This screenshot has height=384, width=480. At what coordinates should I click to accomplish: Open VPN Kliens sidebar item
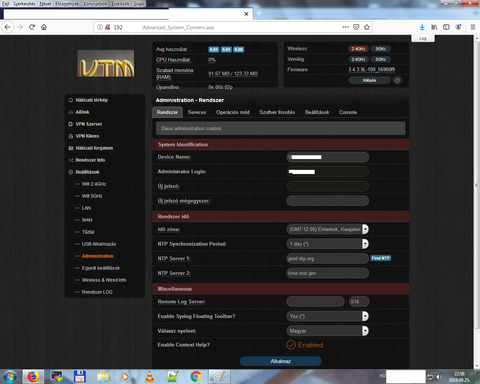[x=87, y=136]
